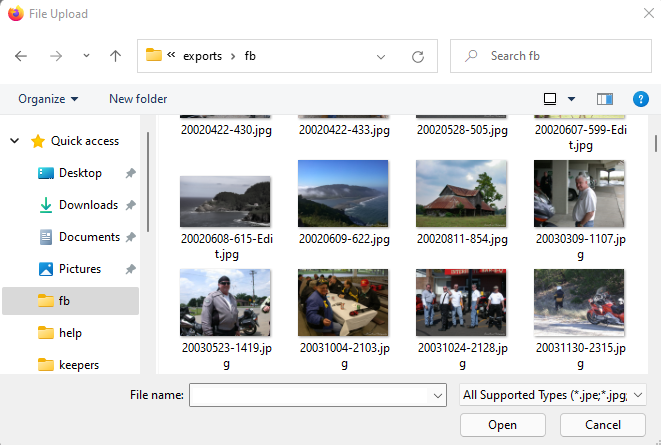Click New folder in the toolbar
Image resolution: width=661 pixels, height=445 pixels.
point(138,99)
